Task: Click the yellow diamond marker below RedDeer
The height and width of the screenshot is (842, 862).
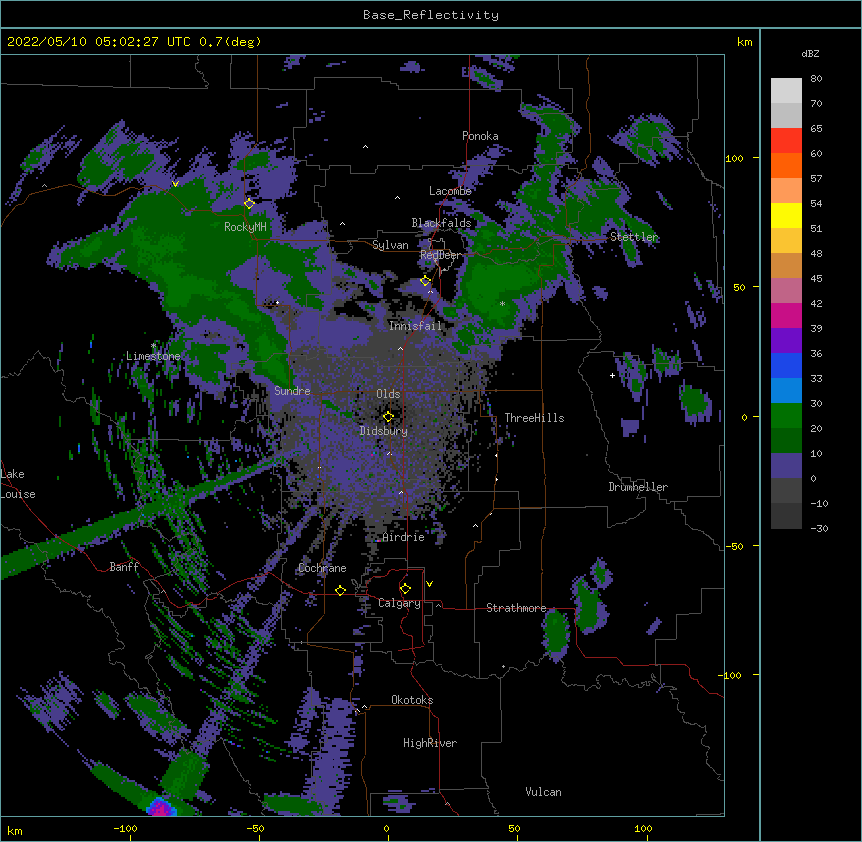Action: click(425, 281)
